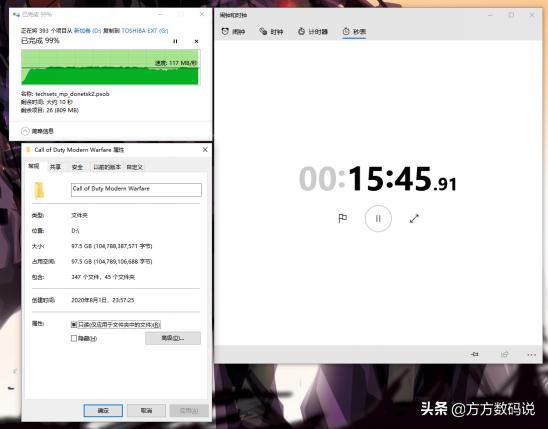Confirm properties with the 确定 button
The width and height of the screenshot is (548, 429).
coord(103,410)
